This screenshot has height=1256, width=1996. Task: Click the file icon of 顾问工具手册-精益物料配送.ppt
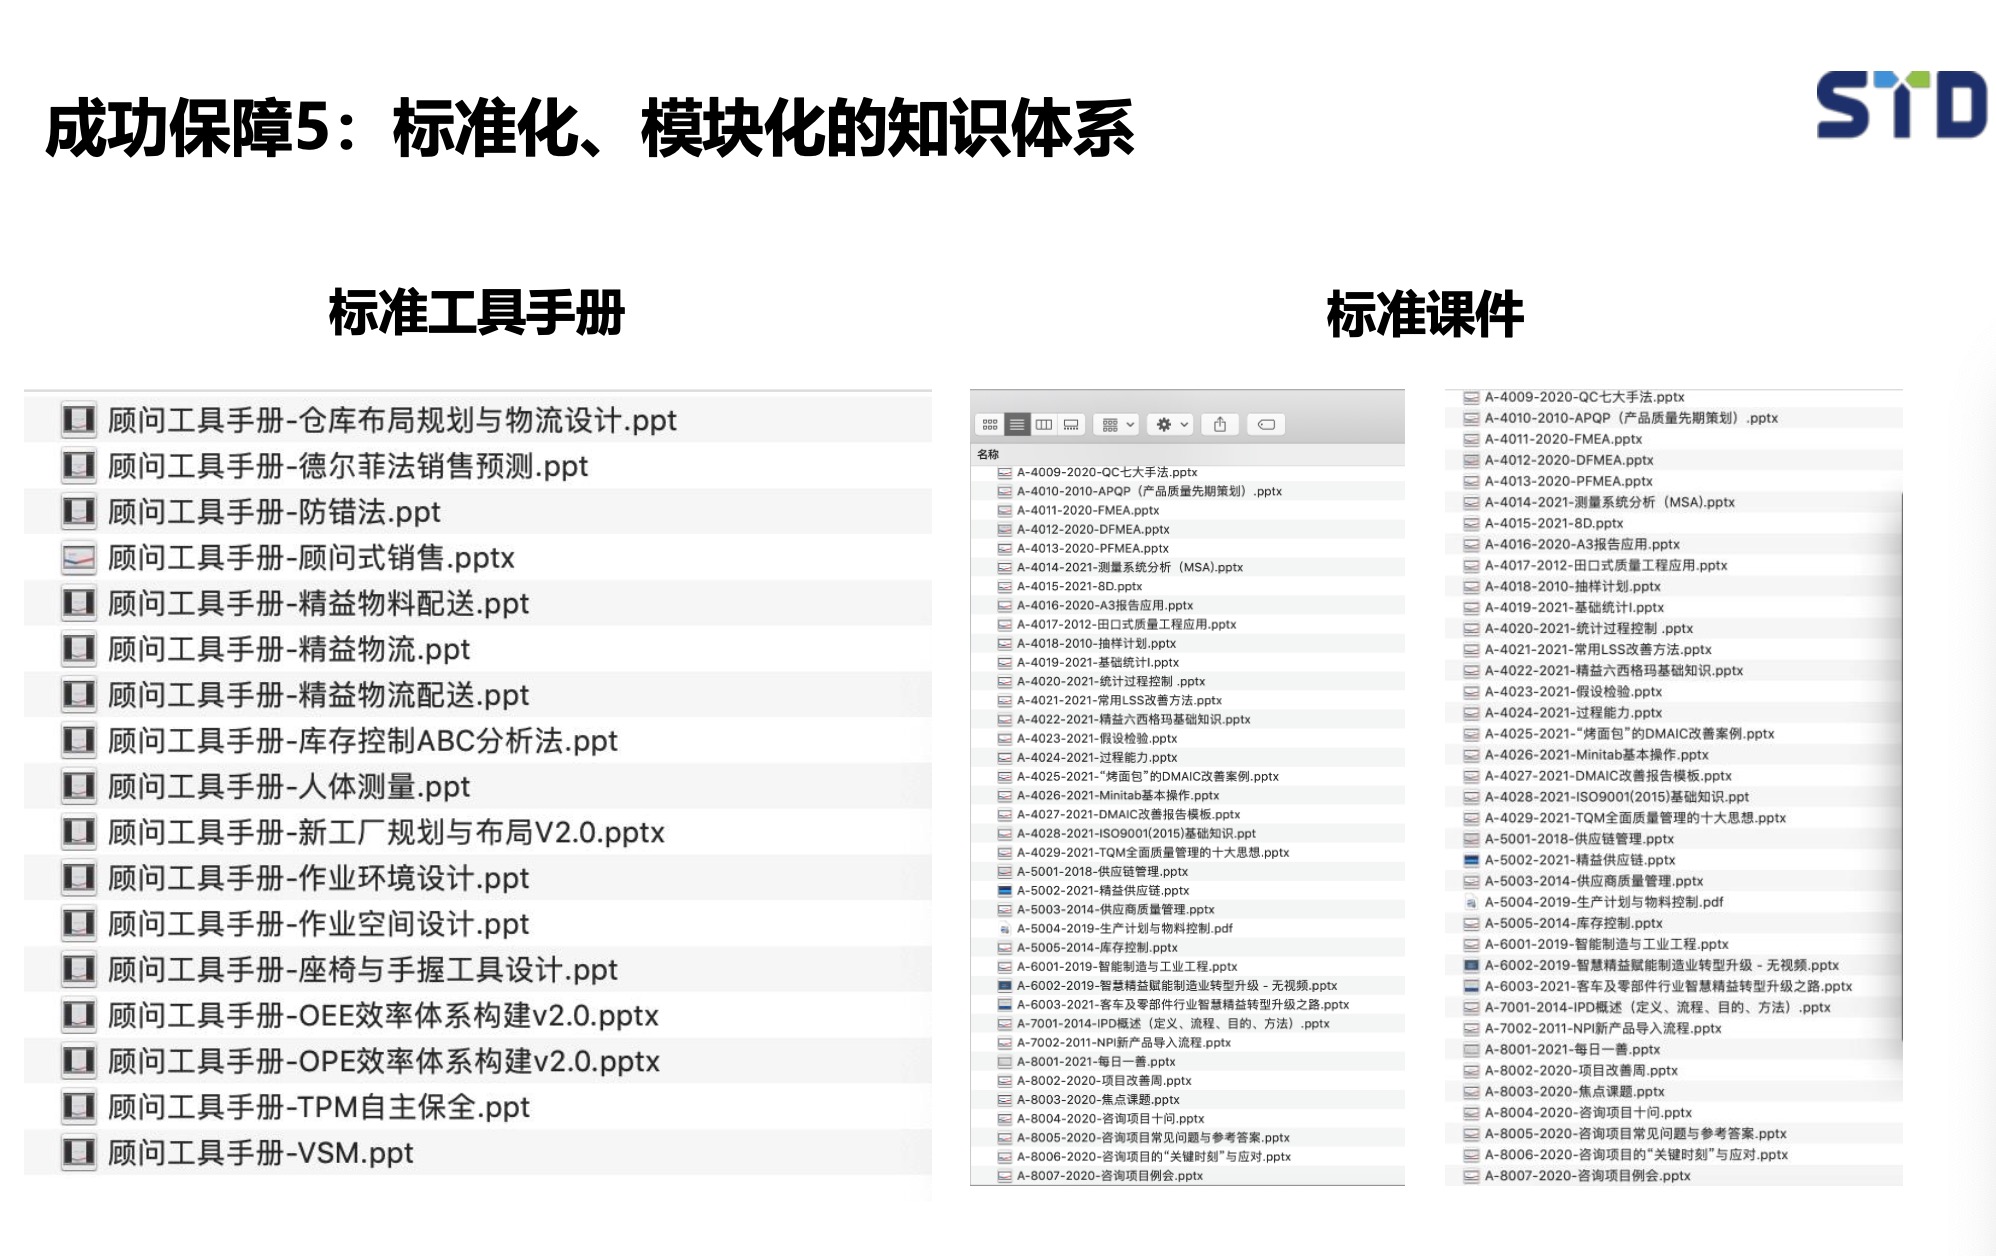[79, 604]
